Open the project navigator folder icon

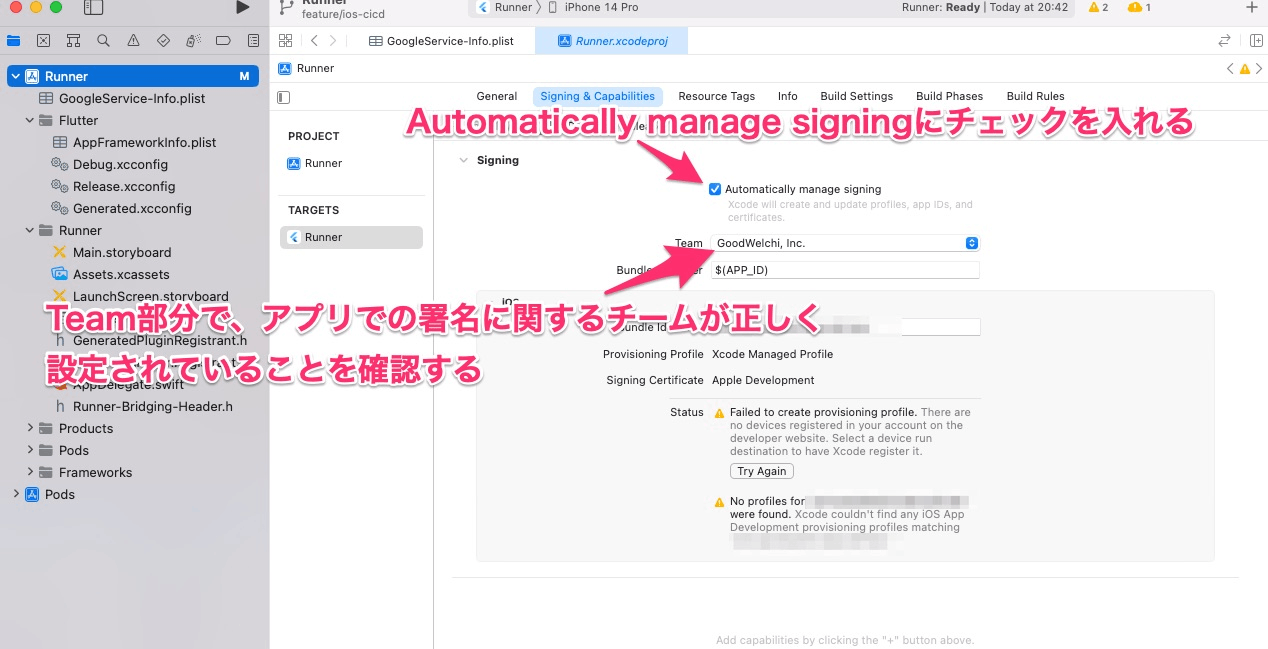pyautogui.click(x=13, y=41)
